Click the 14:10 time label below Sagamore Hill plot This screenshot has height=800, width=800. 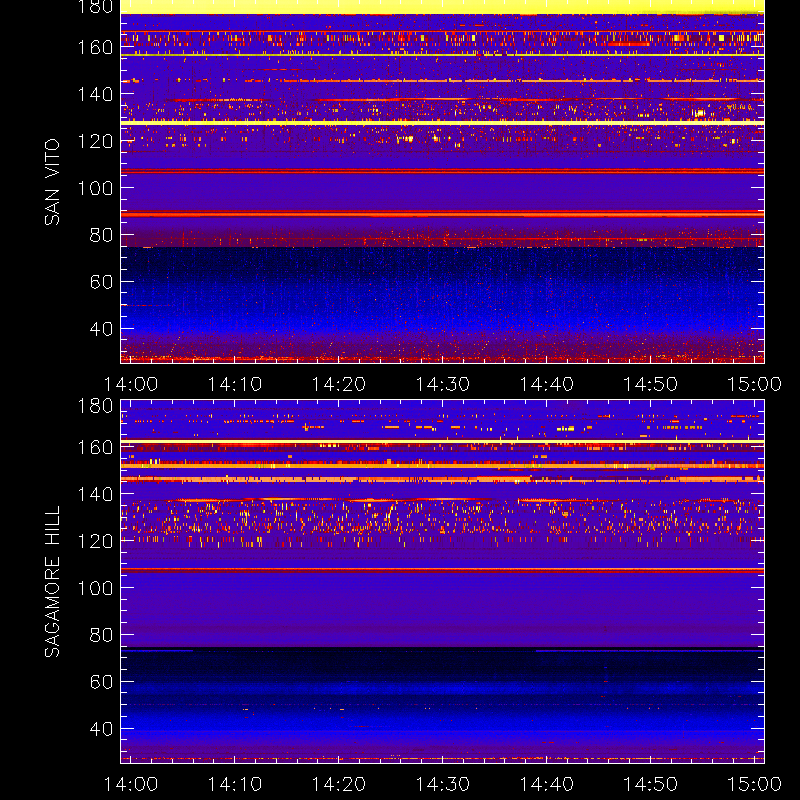(235, 784)
